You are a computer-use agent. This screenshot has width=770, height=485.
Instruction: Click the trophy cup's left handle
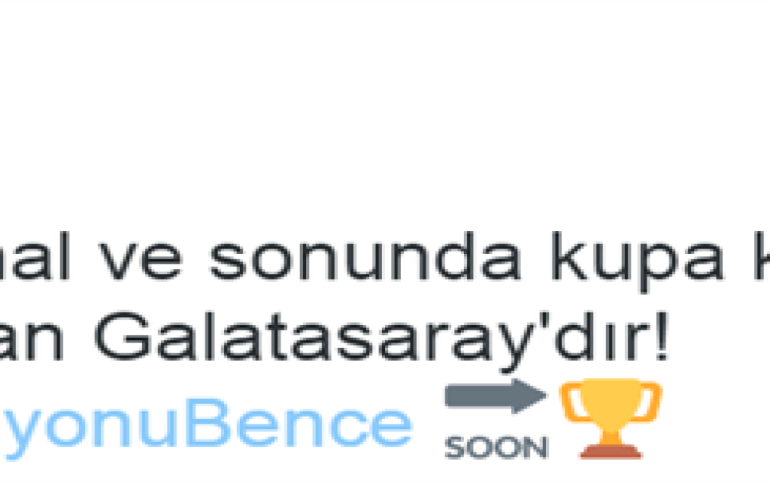point(571,404)
